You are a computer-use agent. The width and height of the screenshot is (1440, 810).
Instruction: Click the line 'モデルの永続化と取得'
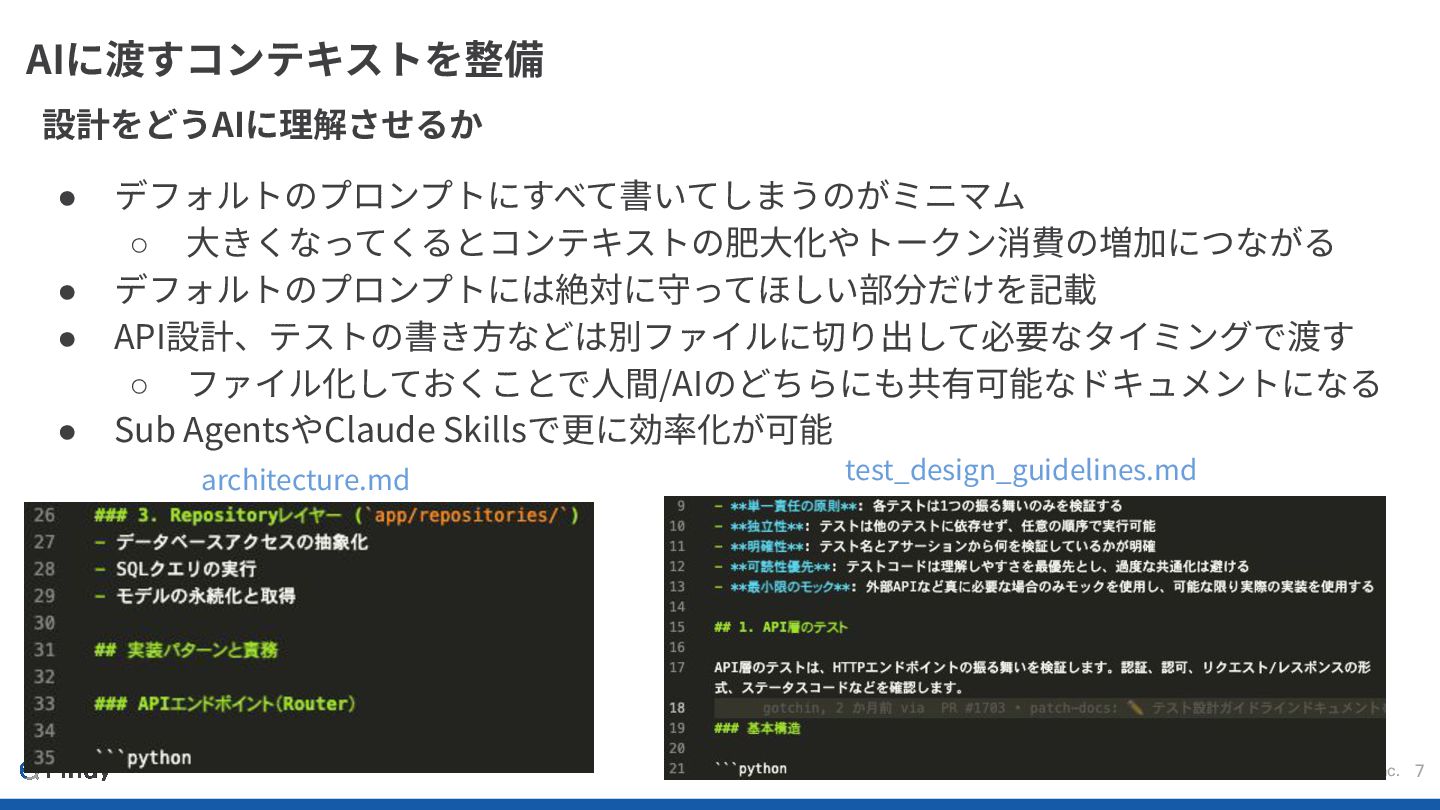(195, 596)
